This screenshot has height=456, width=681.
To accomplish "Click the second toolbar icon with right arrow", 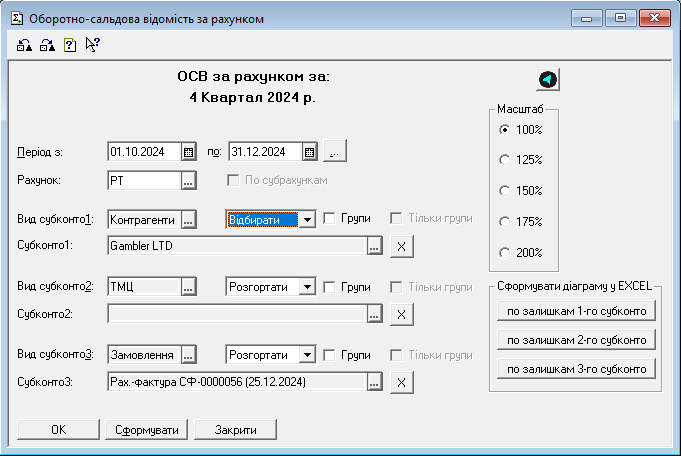I will click(x=47, y=44).
